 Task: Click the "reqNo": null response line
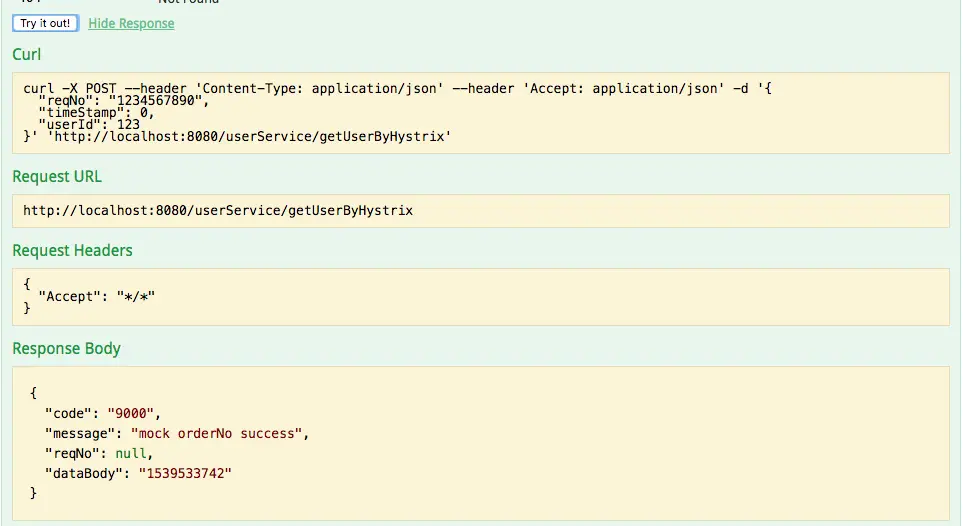click(98, 453)
